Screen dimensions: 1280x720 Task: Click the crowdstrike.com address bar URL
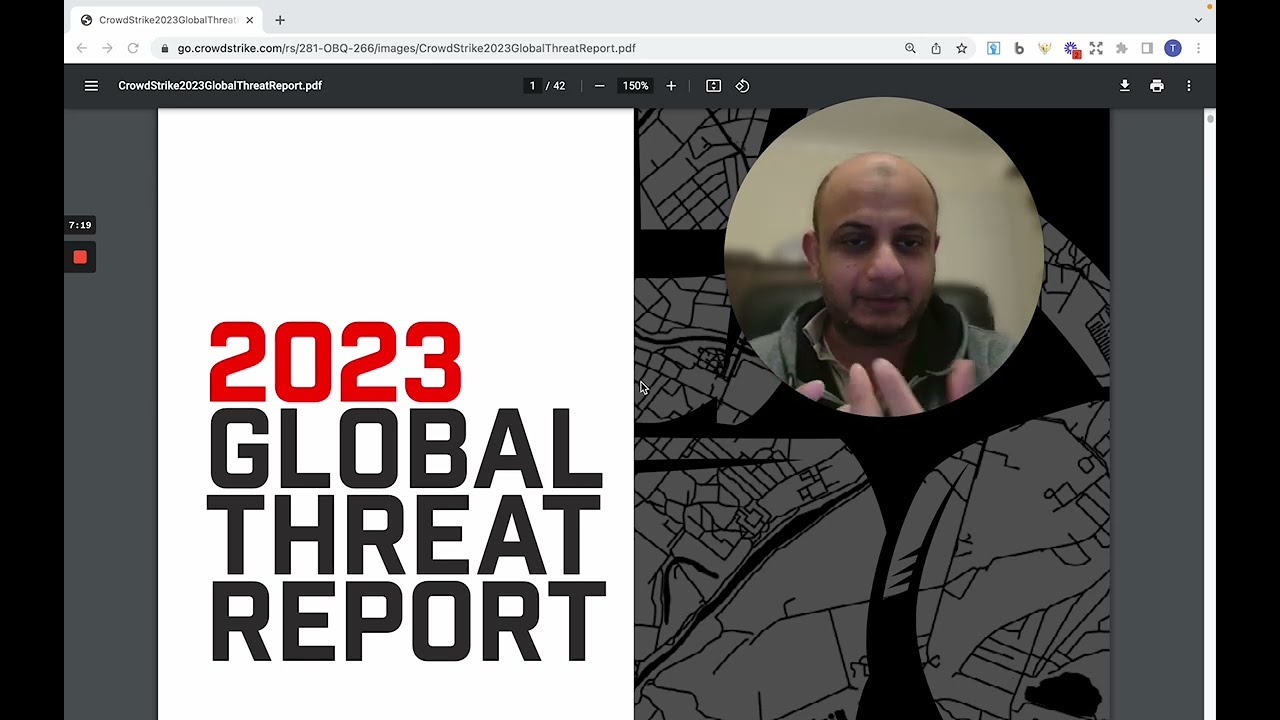click(x=406, y=48)
